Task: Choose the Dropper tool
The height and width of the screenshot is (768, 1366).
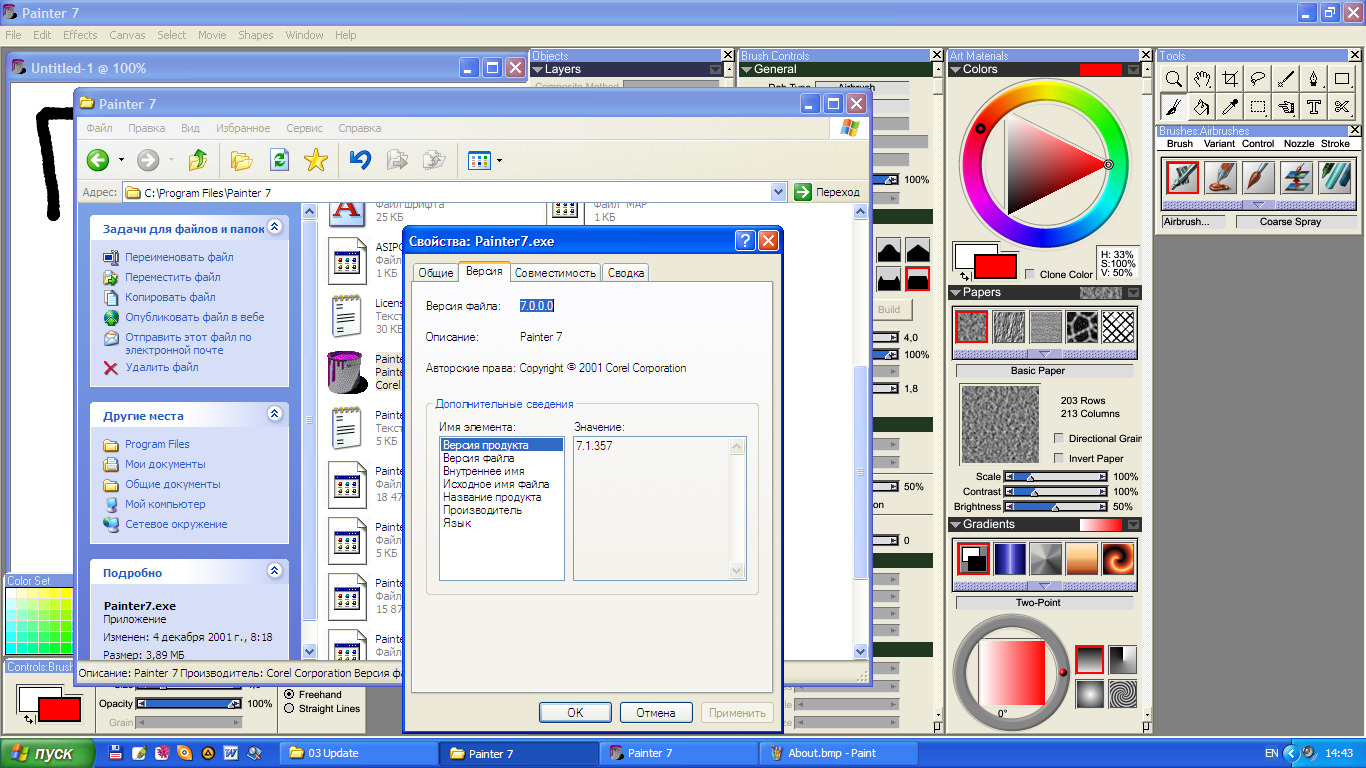Action: tap(1231, 107)
